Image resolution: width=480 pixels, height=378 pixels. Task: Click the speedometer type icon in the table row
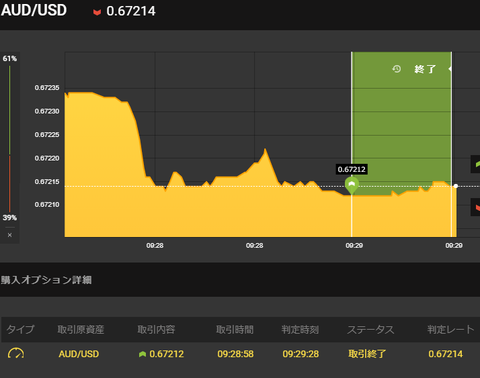pyautogui.click(x=16, y=353)
